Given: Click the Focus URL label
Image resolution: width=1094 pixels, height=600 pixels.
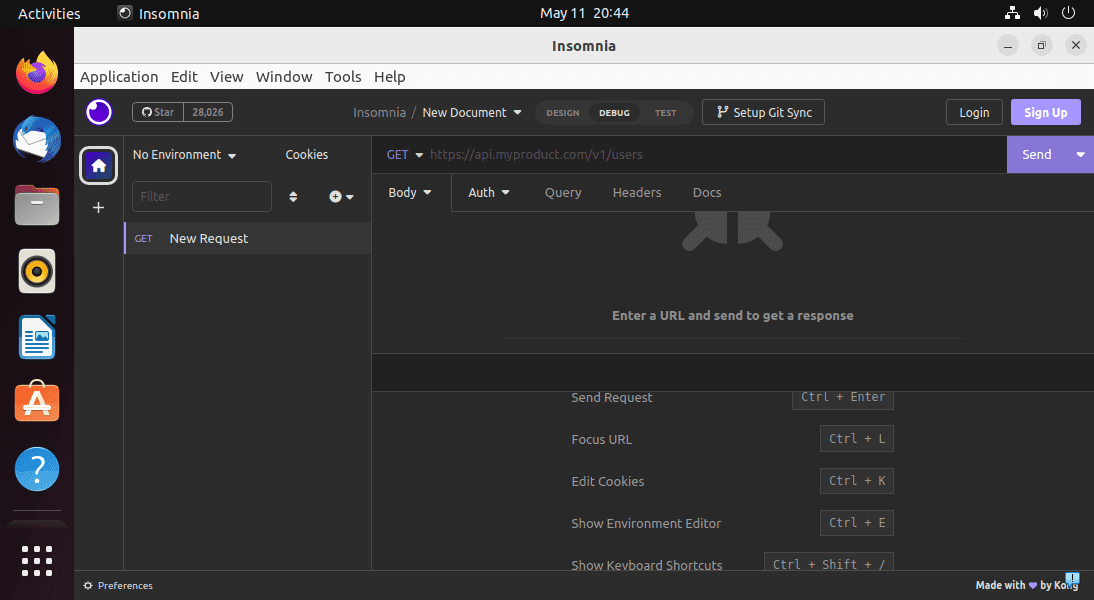Looking at the screenshot, I should point(601,440).
